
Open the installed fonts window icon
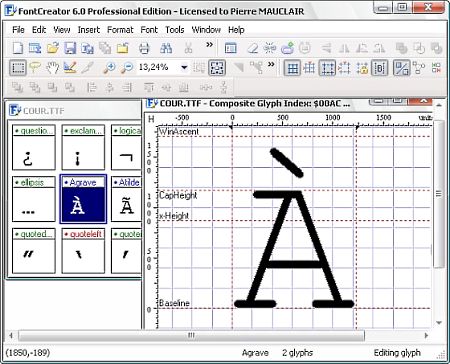(x=35, y=48)
